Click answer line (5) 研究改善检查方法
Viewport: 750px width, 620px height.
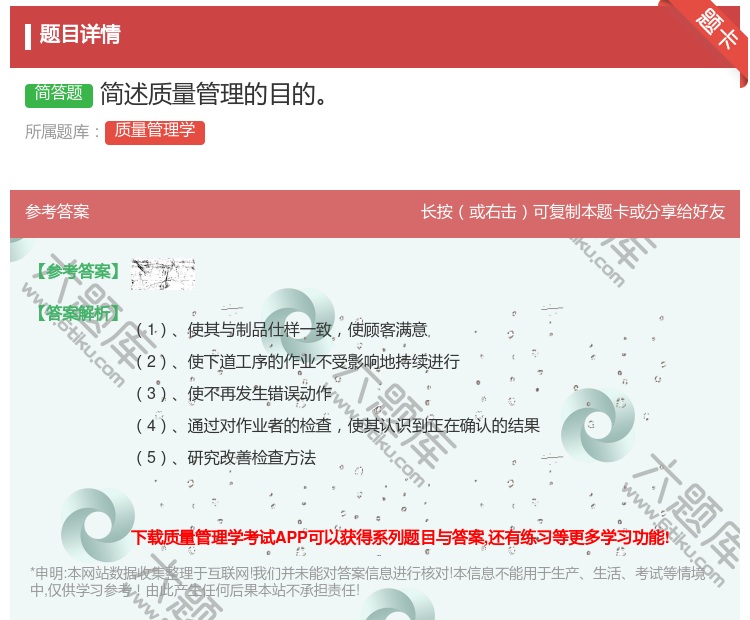[x=226, y=458]
